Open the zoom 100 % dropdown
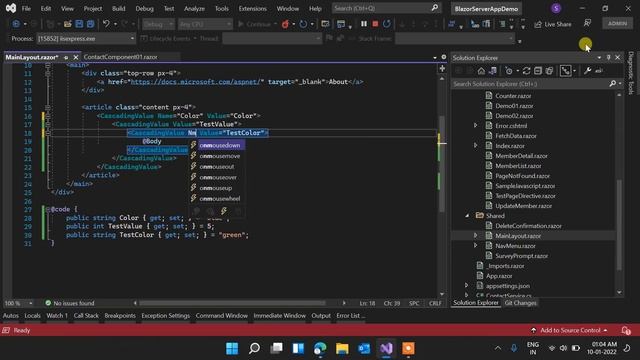 [18, 303]
